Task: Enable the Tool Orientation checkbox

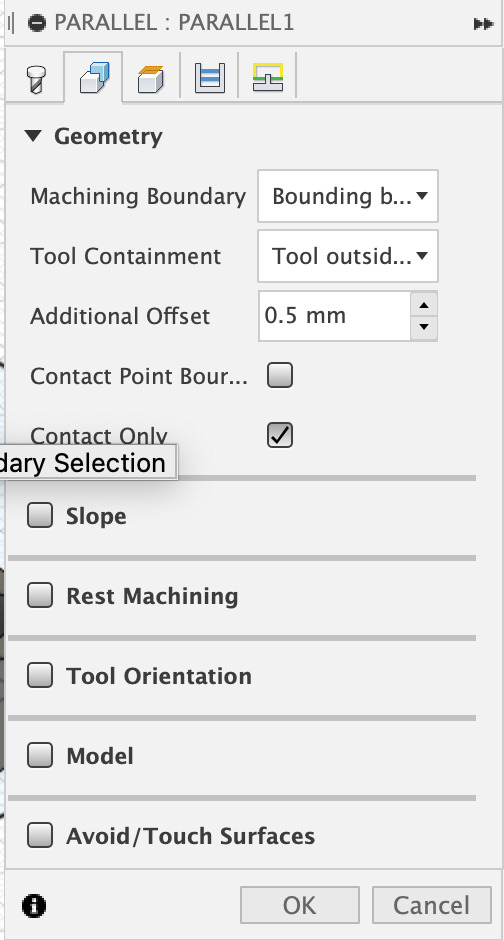Action: (40, 676)
